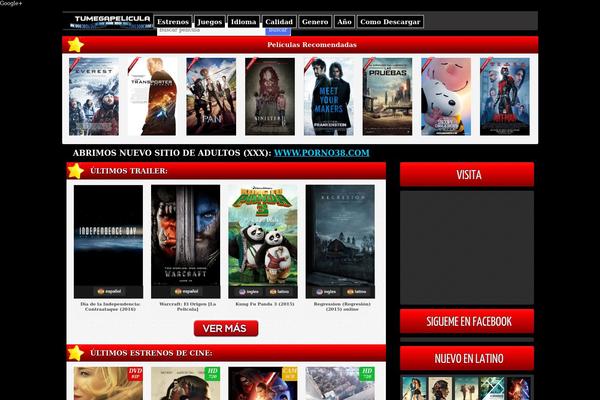Open the Sinister movie poster

pyautogui.click(x=270, y=96)
